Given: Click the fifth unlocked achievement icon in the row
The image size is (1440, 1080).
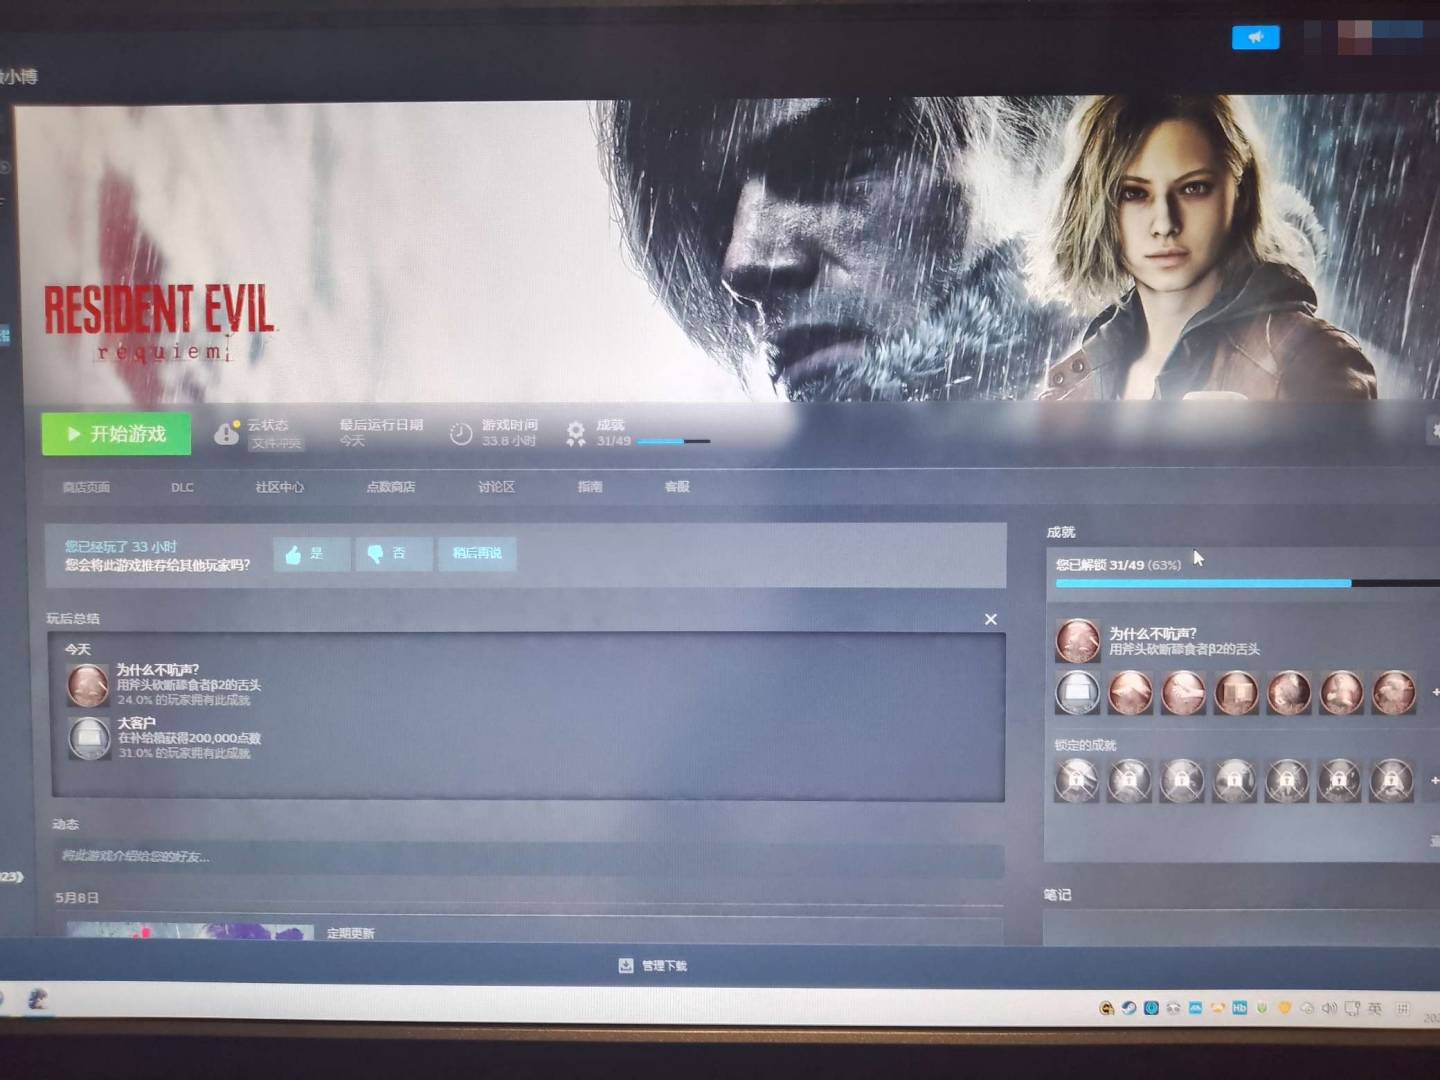Looking at the screenshot, I should click(1289, 693).
